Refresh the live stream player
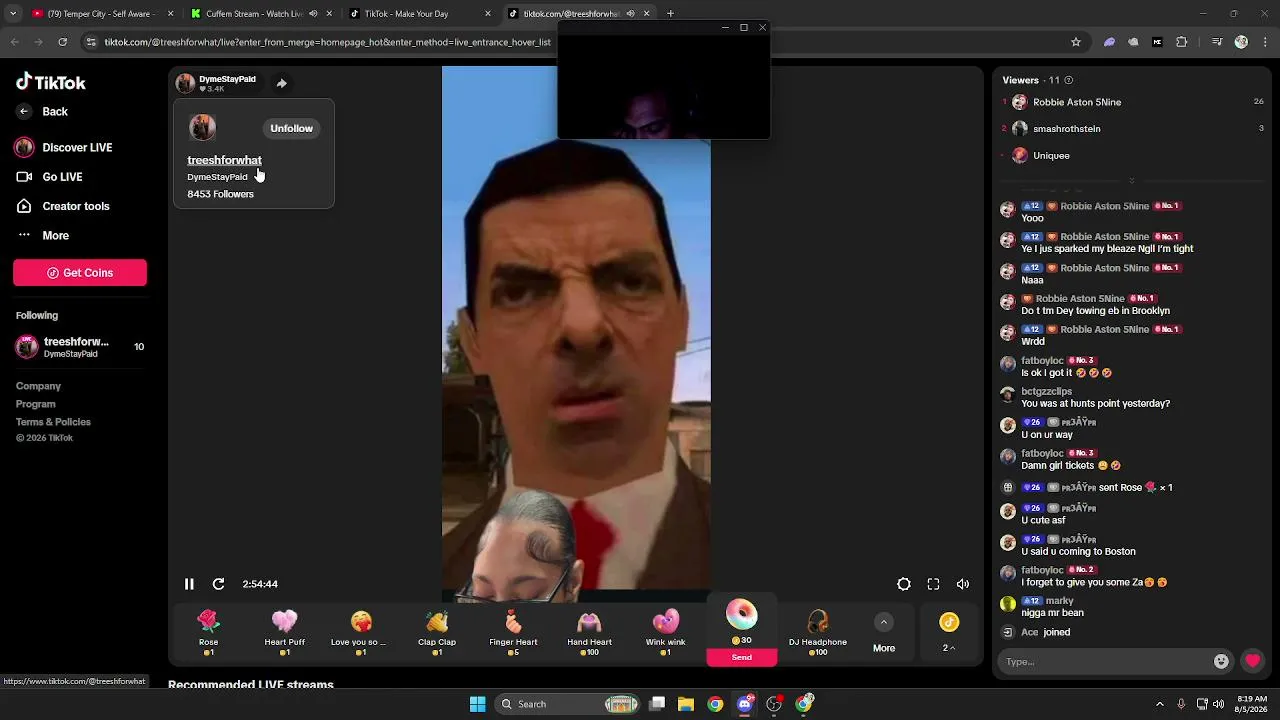The height and width of the screenshot is (720, 1280). pos(218,584)
